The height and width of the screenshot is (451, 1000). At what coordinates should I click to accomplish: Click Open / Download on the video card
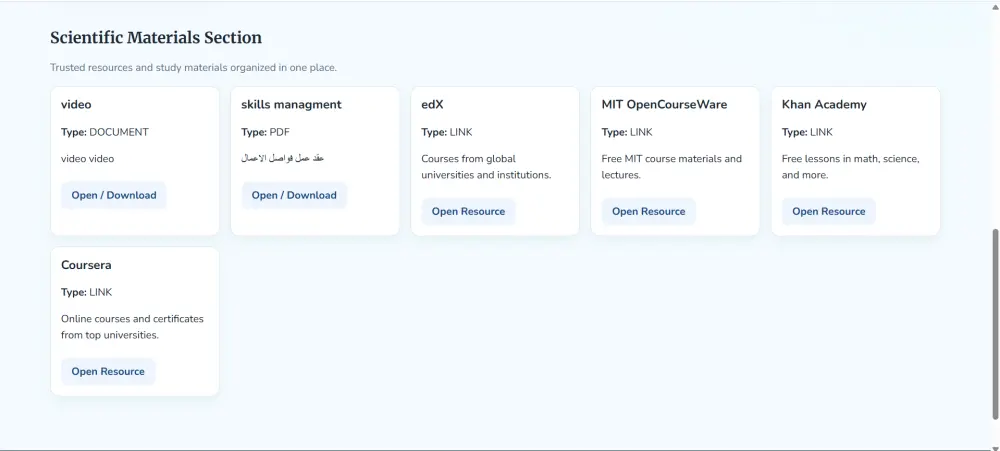[x=113, y=195]
